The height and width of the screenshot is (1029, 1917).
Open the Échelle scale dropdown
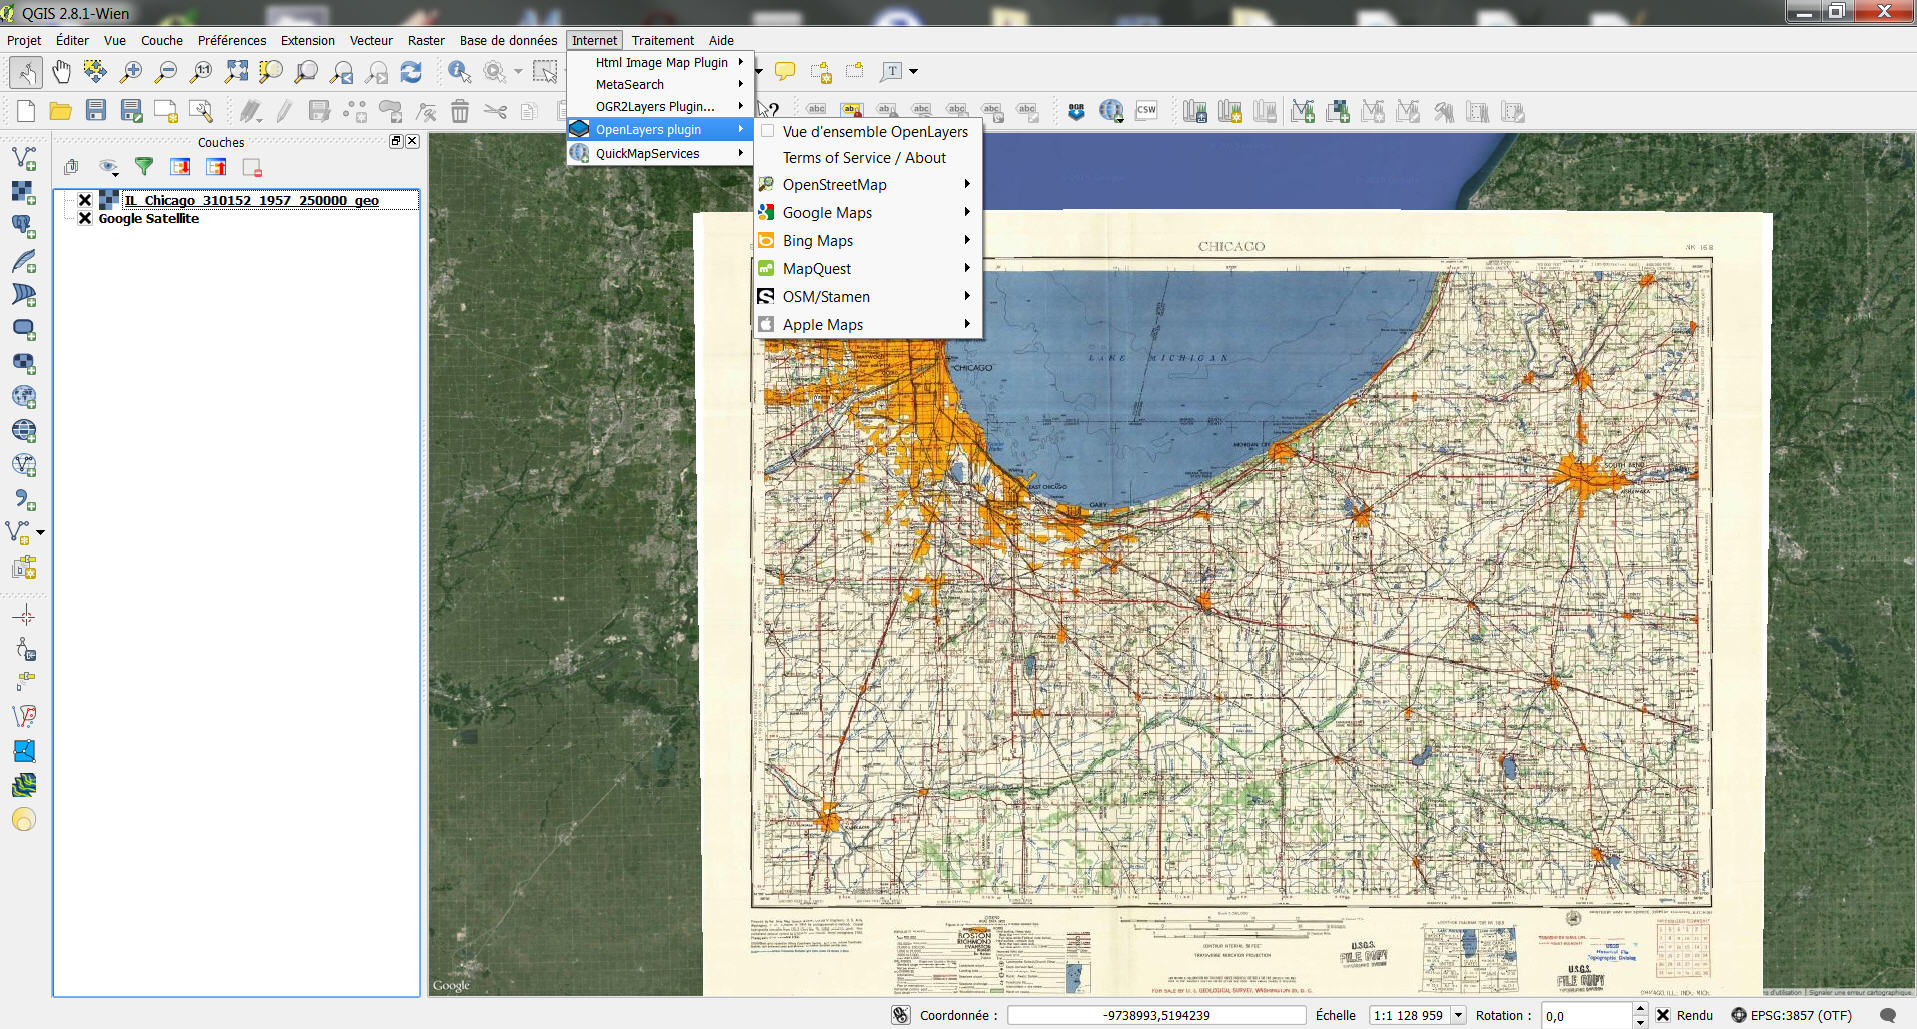(1458, 1015)
